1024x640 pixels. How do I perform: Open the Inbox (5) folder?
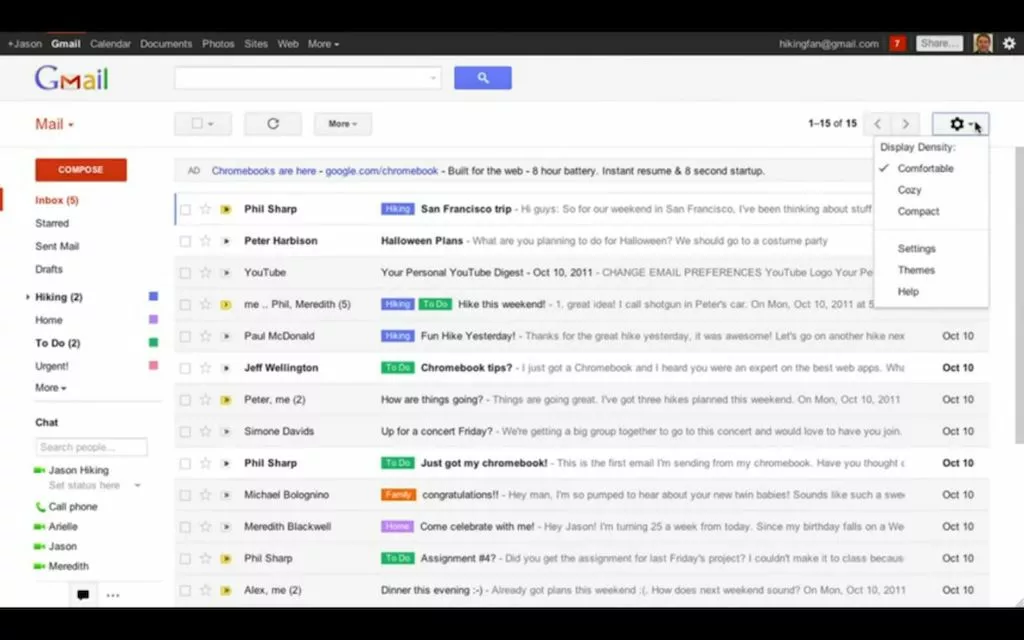pos(57,200)
